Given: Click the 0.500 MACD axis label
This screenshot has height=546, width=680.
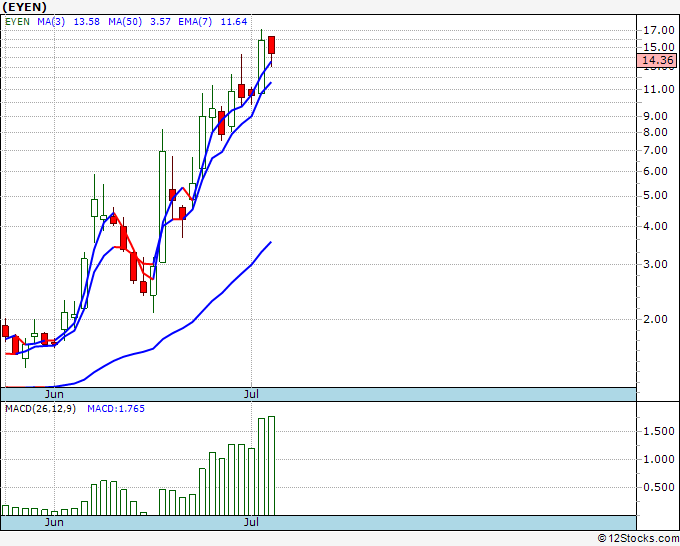Looking at the screenshot, I should pos(659,487).
